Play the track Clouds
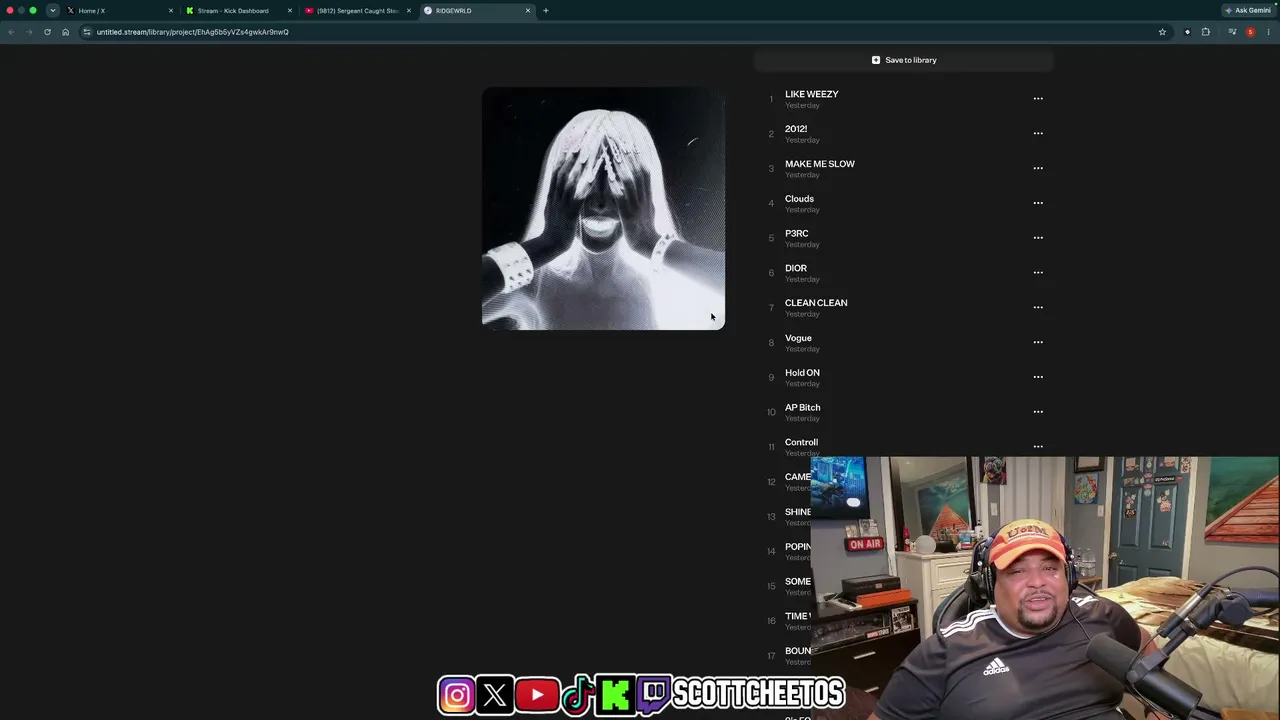Image resolution: width=1280 pixels, height=720 pixels. click(x=799, y=199)
